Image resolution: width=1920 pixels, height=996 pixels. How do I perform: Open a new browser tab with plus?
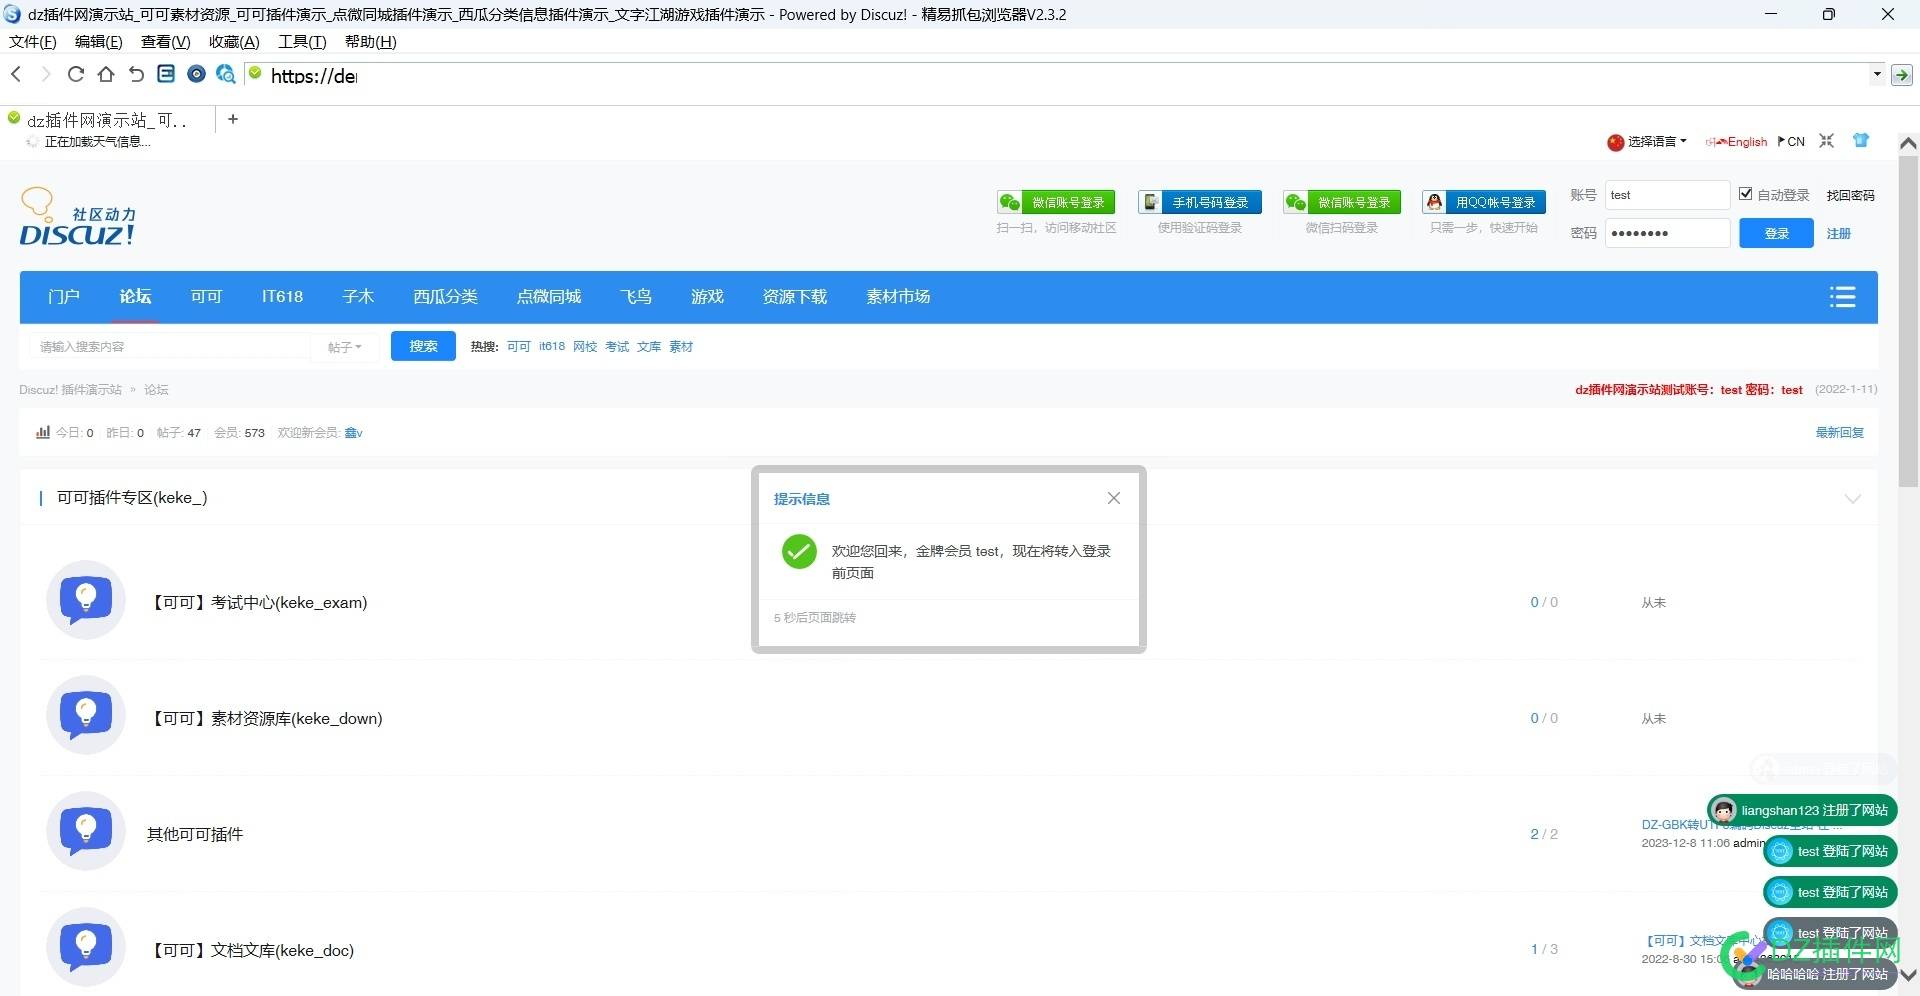pyautogui.click(x=233, y=119)
